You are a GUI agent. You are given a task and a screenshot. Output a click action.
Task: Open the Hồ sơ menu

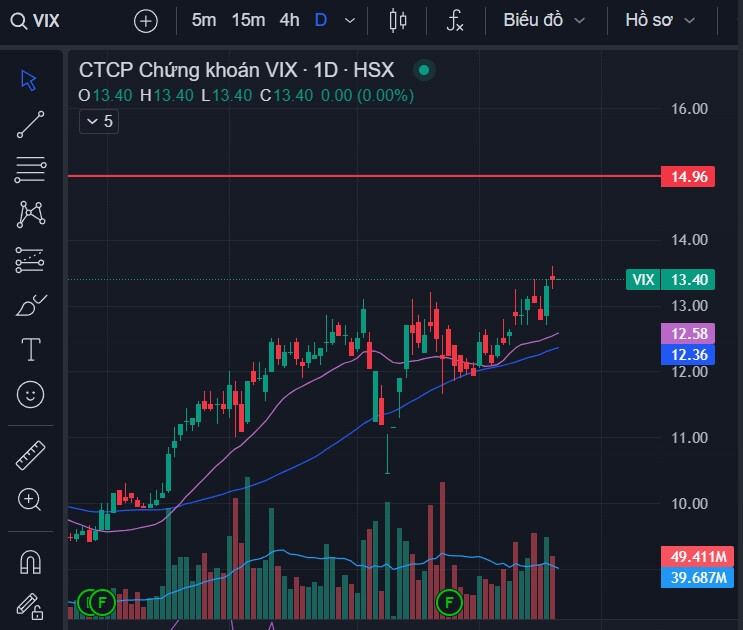[x=658, y=20]
